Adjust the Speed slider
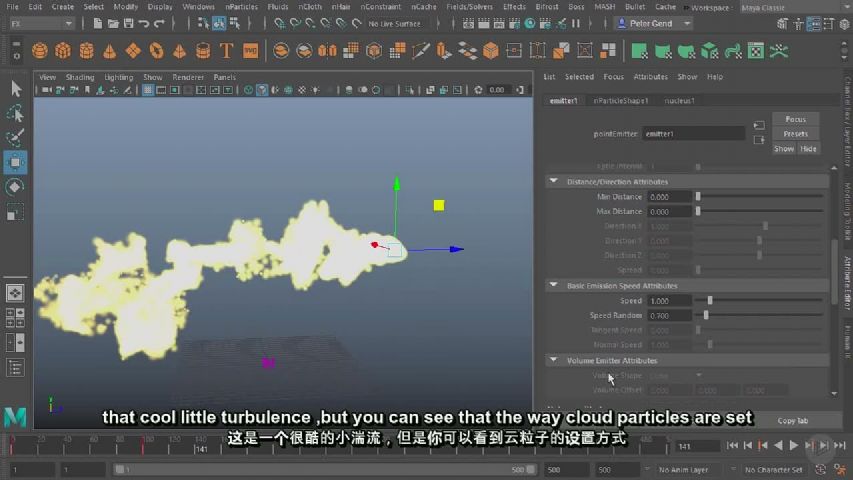 point(710,300)
